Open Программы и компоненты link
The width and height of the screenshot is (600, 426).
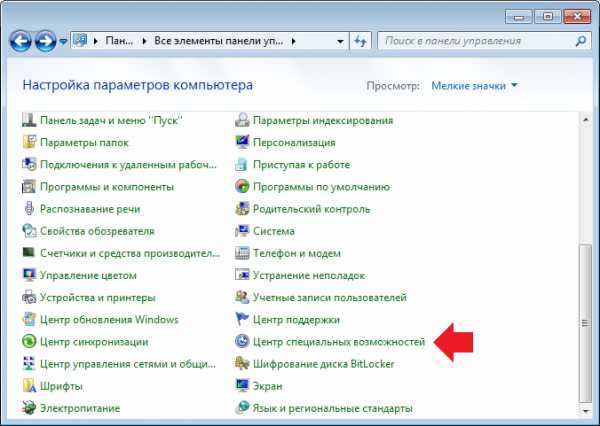[107, 187]
